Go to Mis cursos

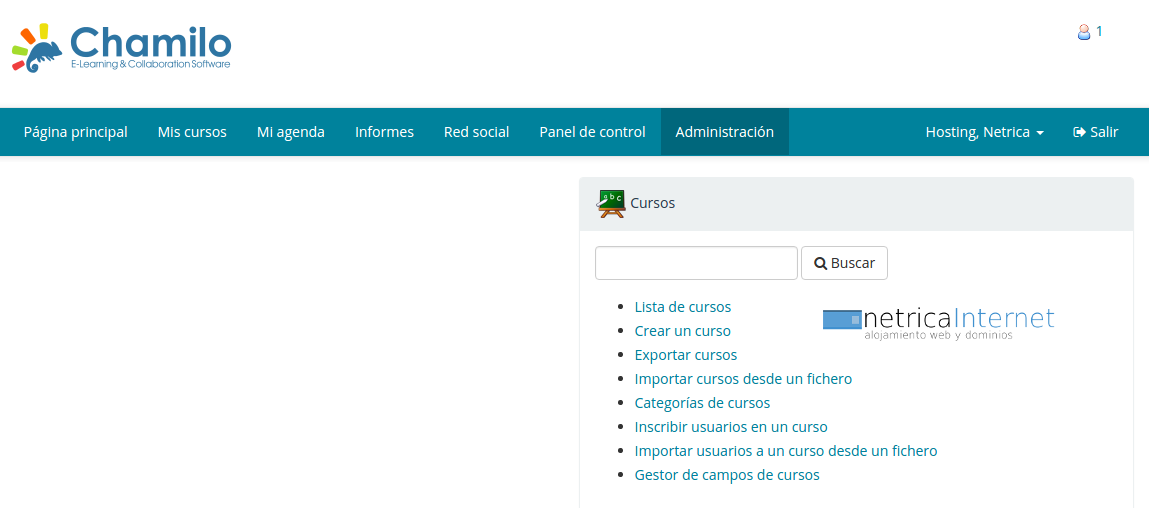(192, 132)
